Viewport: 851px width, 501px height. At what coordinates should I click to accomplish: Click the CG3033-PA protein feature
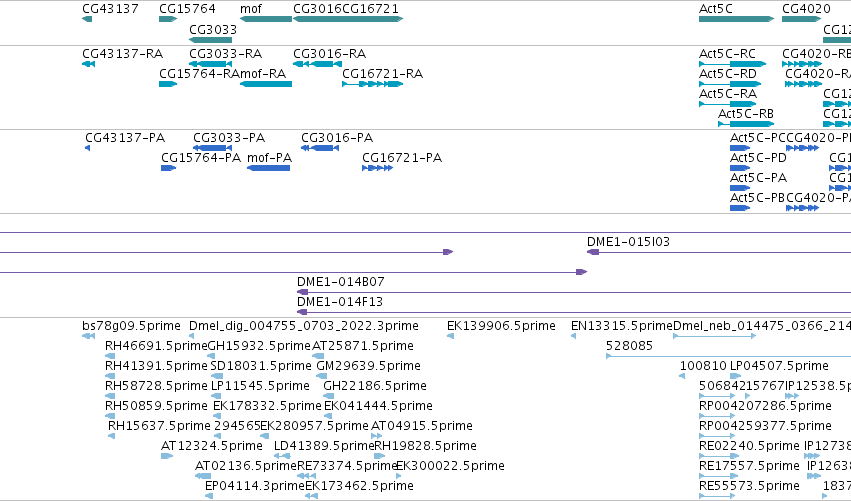point(213,149)
